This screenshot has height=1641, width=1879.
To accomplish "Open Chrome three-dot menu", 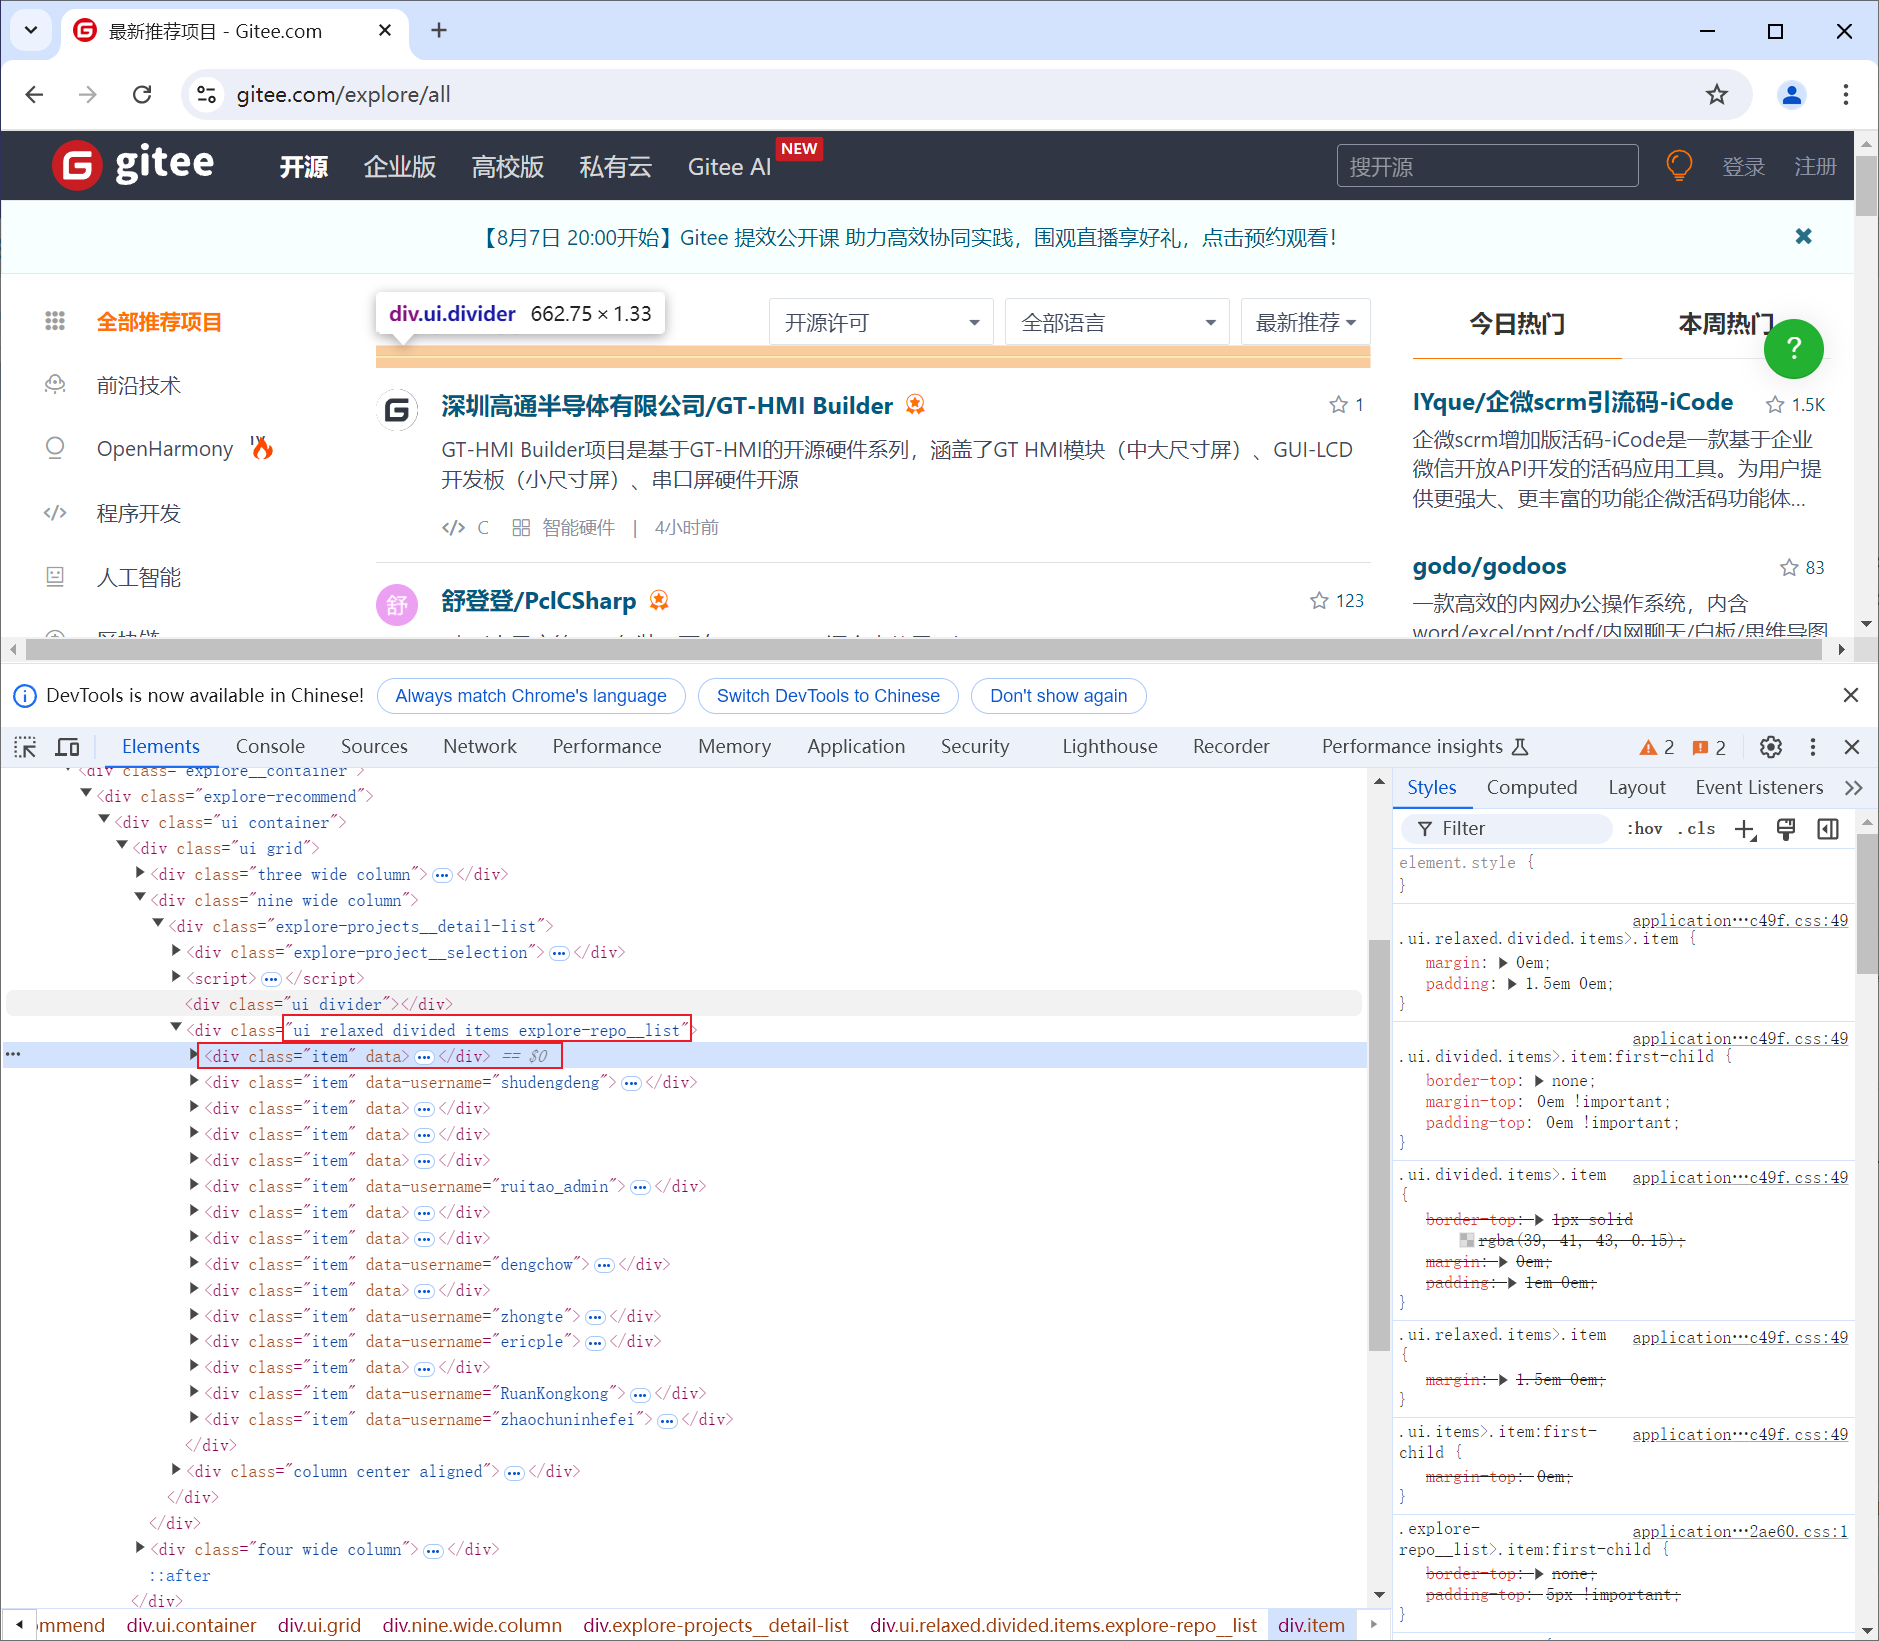I will [x=1846, y=94].
